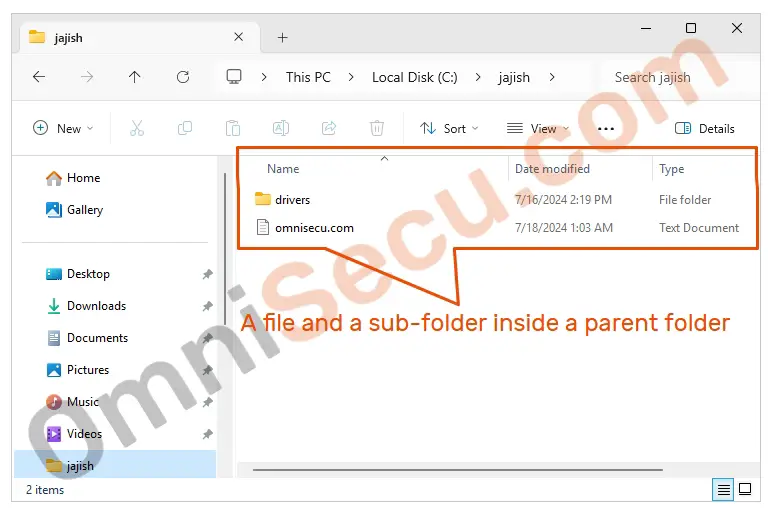Screen dimensions: 768x512
Task: Expand chevron after jajish breadcrumb
Action: coord(552,77)
